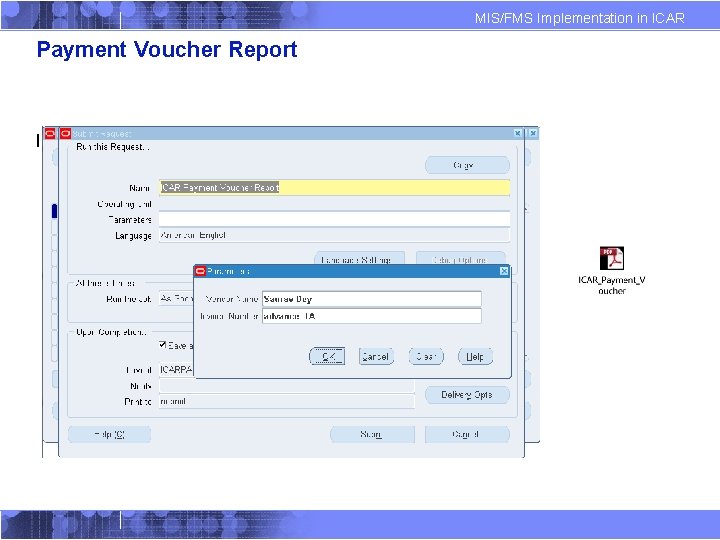720x540 pixels.
Task: Open Delivery Opts in Submit Request
Action: pos(467,395)
